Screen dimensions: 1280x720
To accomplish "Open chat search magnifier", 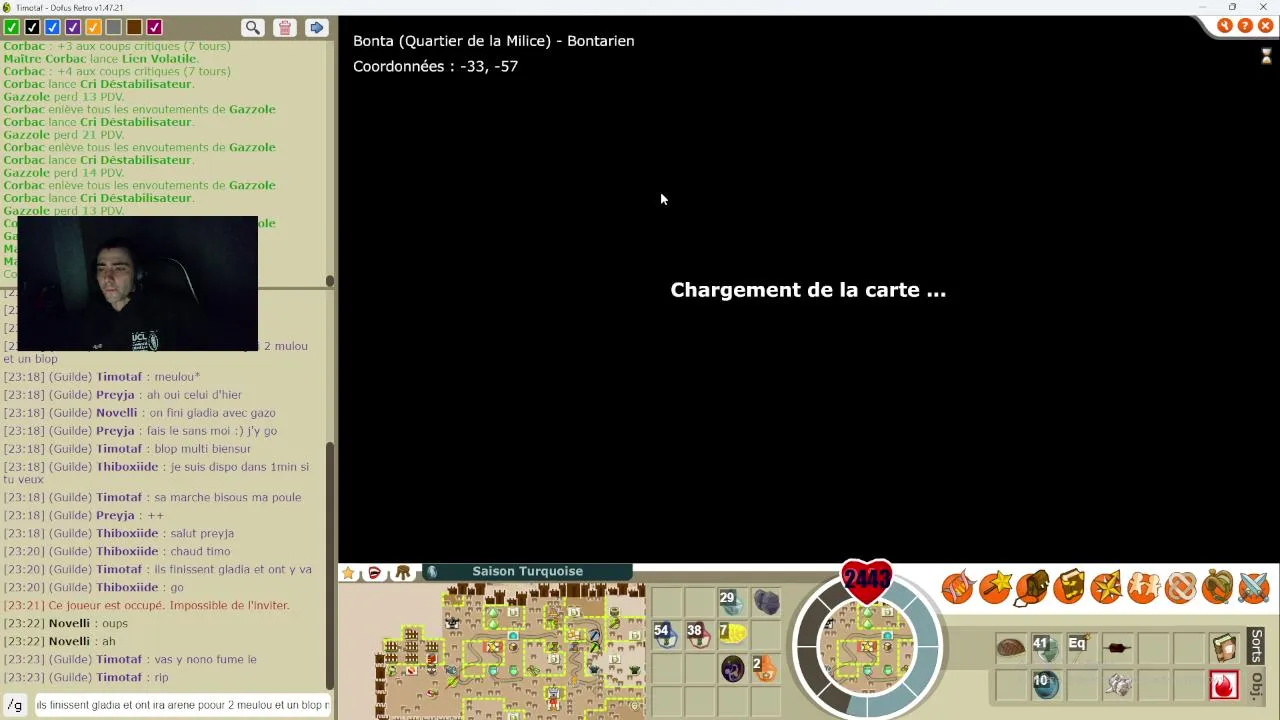I will click(253, 28).
